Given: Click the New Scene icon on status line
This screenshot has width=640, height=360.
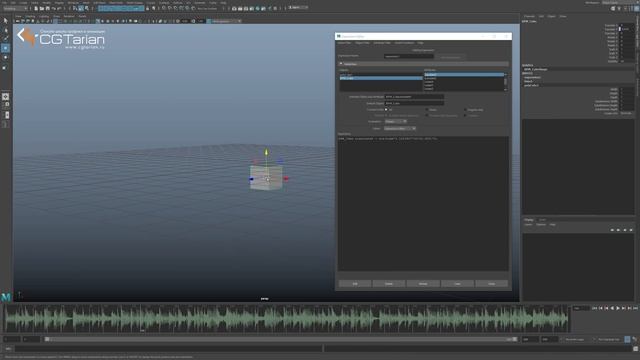Looking at the screenshot, I should coord(36,8).
